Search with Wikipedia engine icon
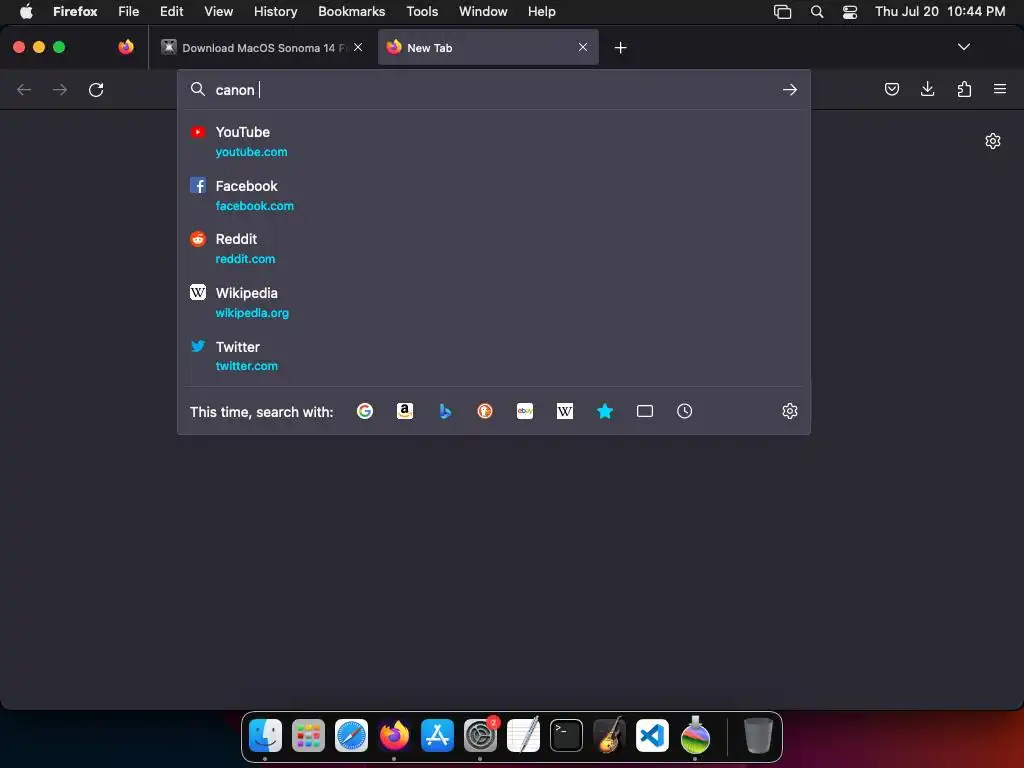The image size is (1024, 768). coord(565,411)
